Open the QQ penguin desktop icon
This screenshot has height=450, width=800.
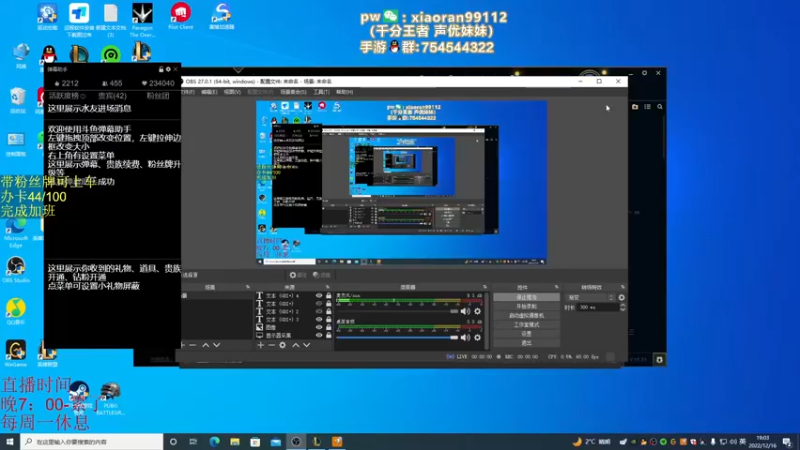[49, 56]
